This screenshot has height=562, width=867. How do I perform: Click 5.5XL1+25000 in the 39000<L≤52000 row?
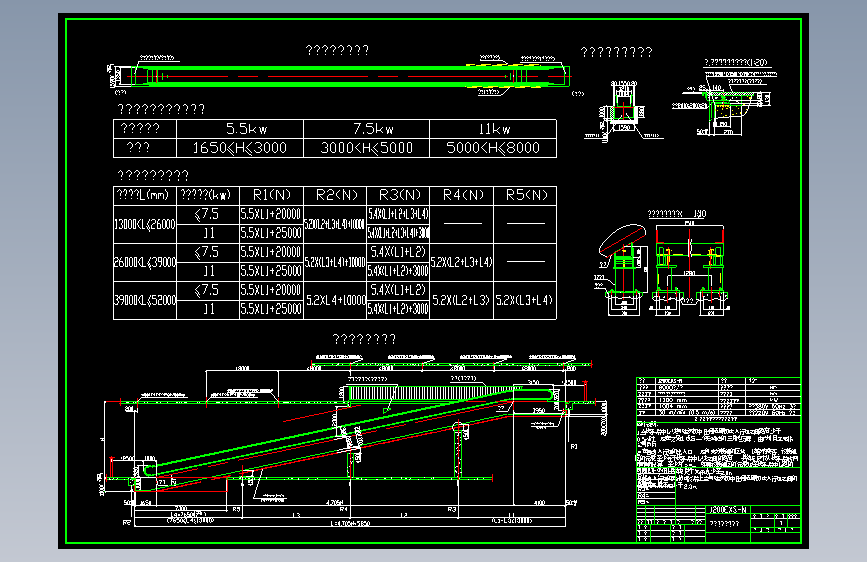click(x=271, y=309)
